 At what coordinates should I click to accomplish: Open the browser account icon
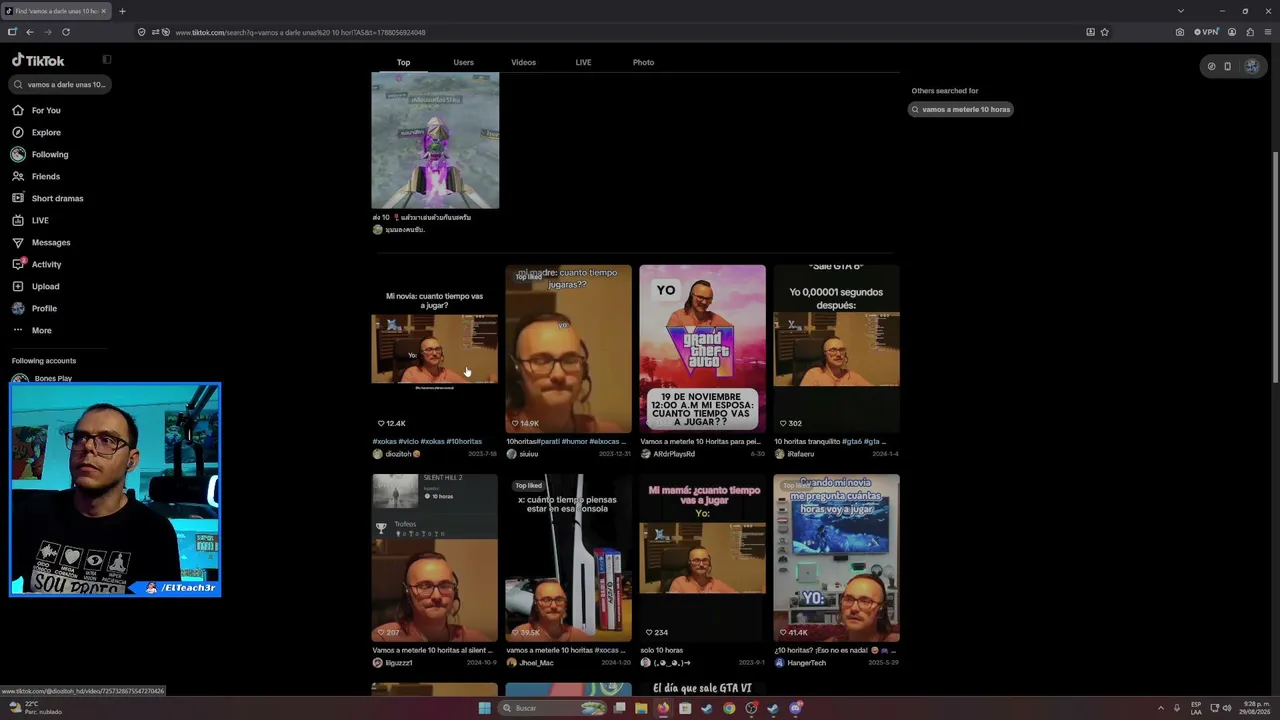1232,32
